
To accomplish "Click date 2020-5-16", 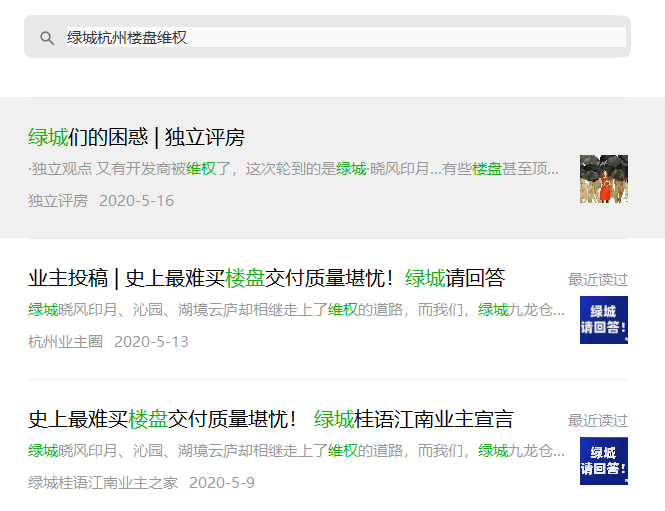I will [137, 201].
